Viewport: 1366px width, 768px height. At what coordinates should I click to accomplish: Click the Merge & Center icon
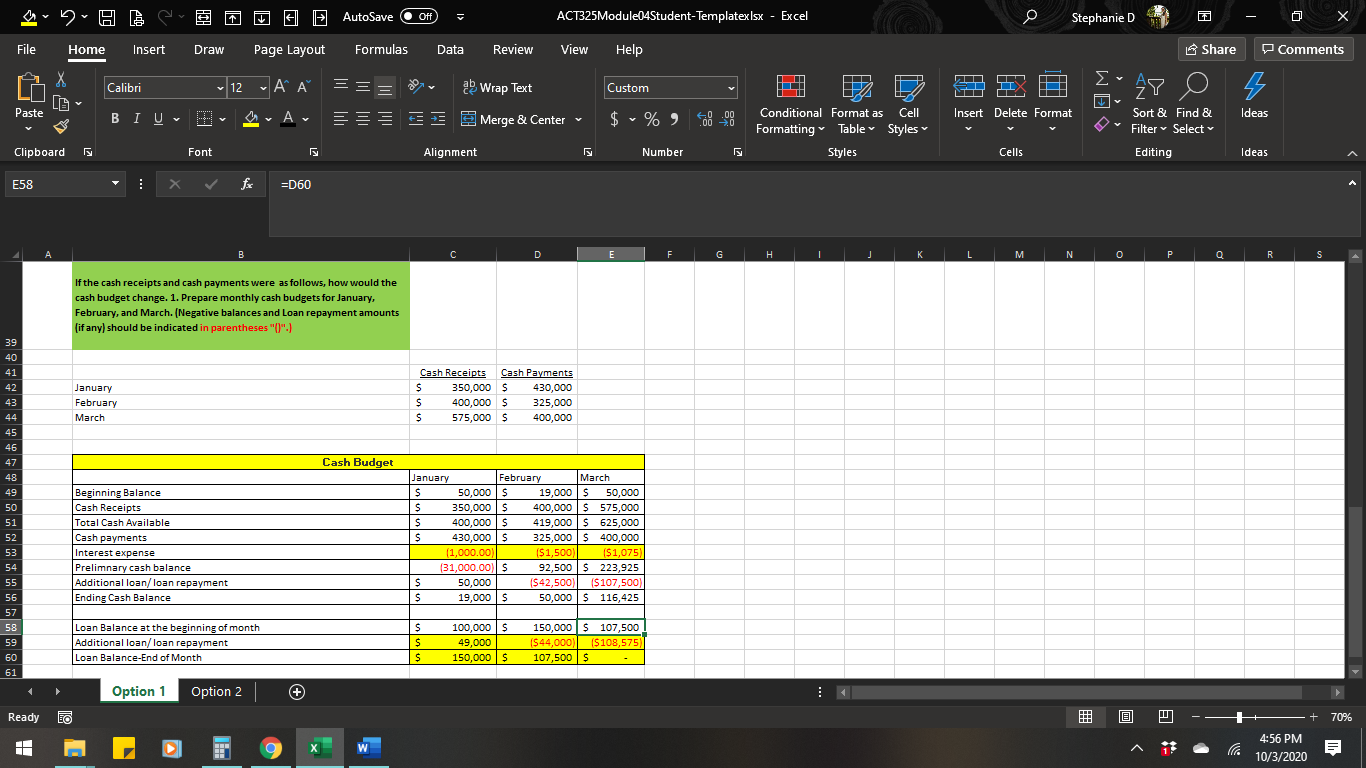point(513,119)
